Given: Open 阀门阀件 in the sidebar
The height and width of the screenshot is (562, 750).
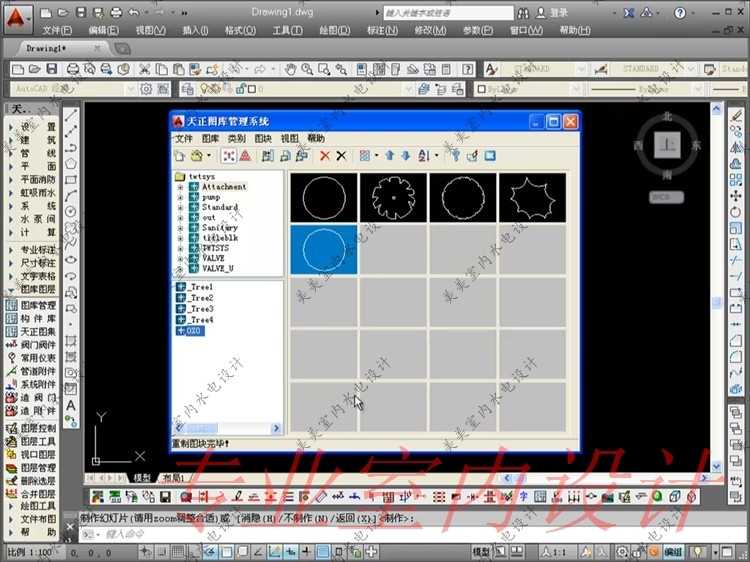Looking at the screenshot, I should [x=32, y=344].
